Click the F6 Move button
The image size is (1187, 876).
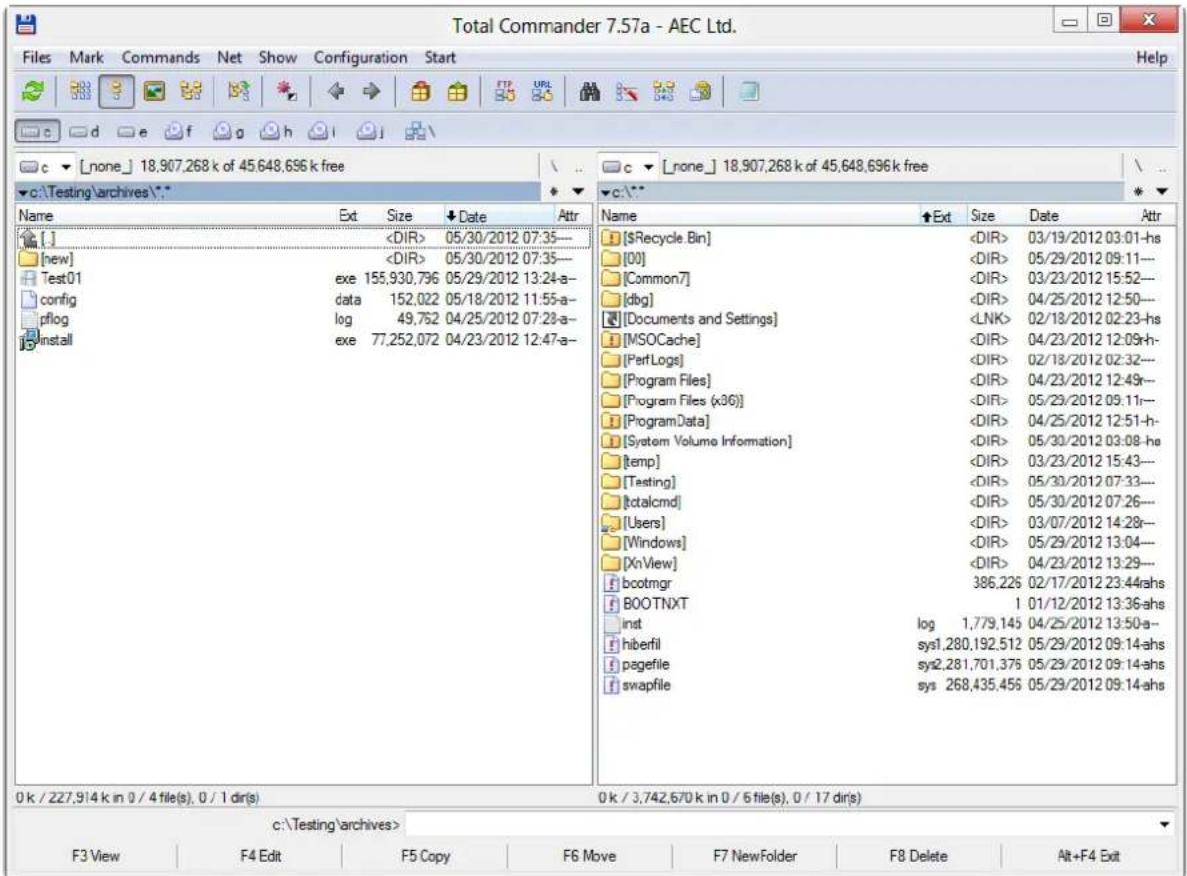coord(590,856)
